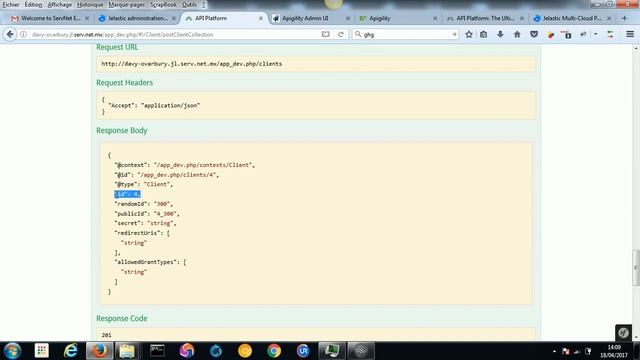Open Windows Start menu orb

[13, 351]
